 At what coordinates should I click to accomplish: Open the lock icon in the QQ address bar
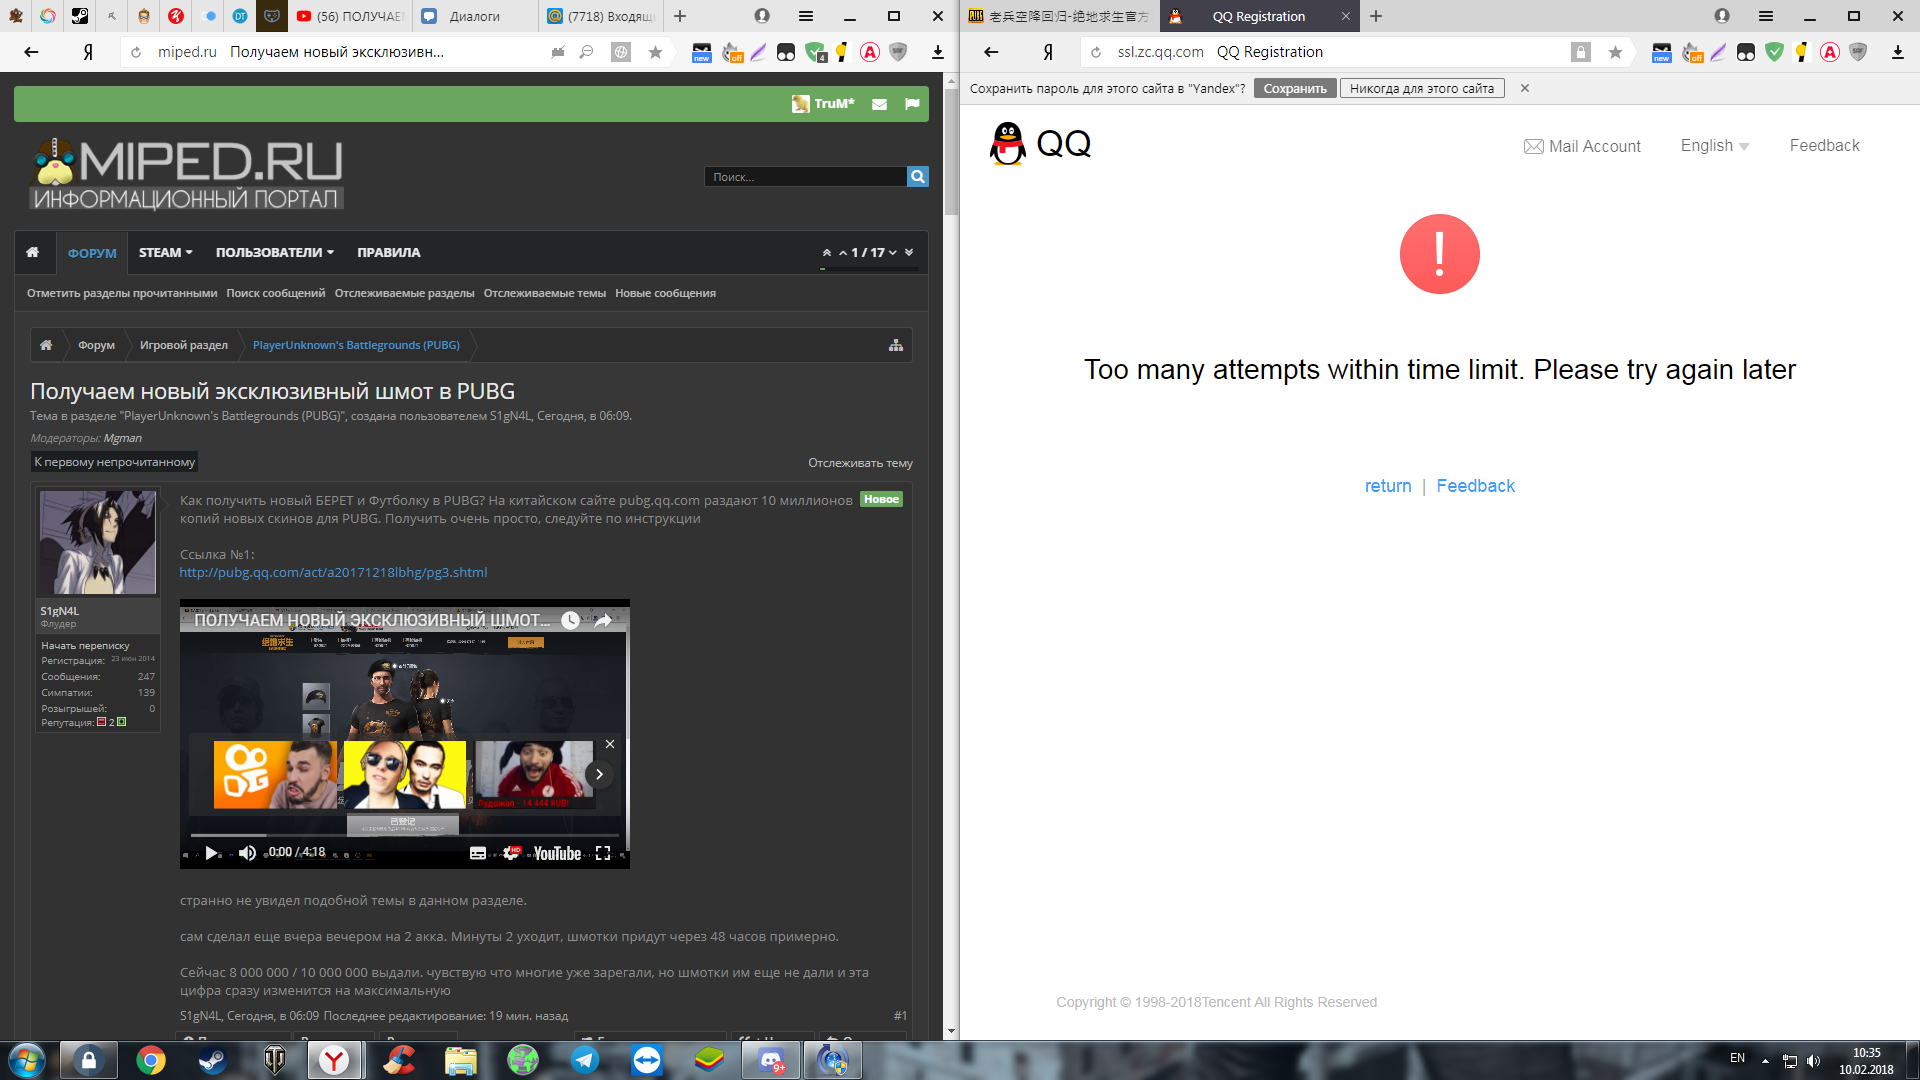click(x=1580, y=52)
